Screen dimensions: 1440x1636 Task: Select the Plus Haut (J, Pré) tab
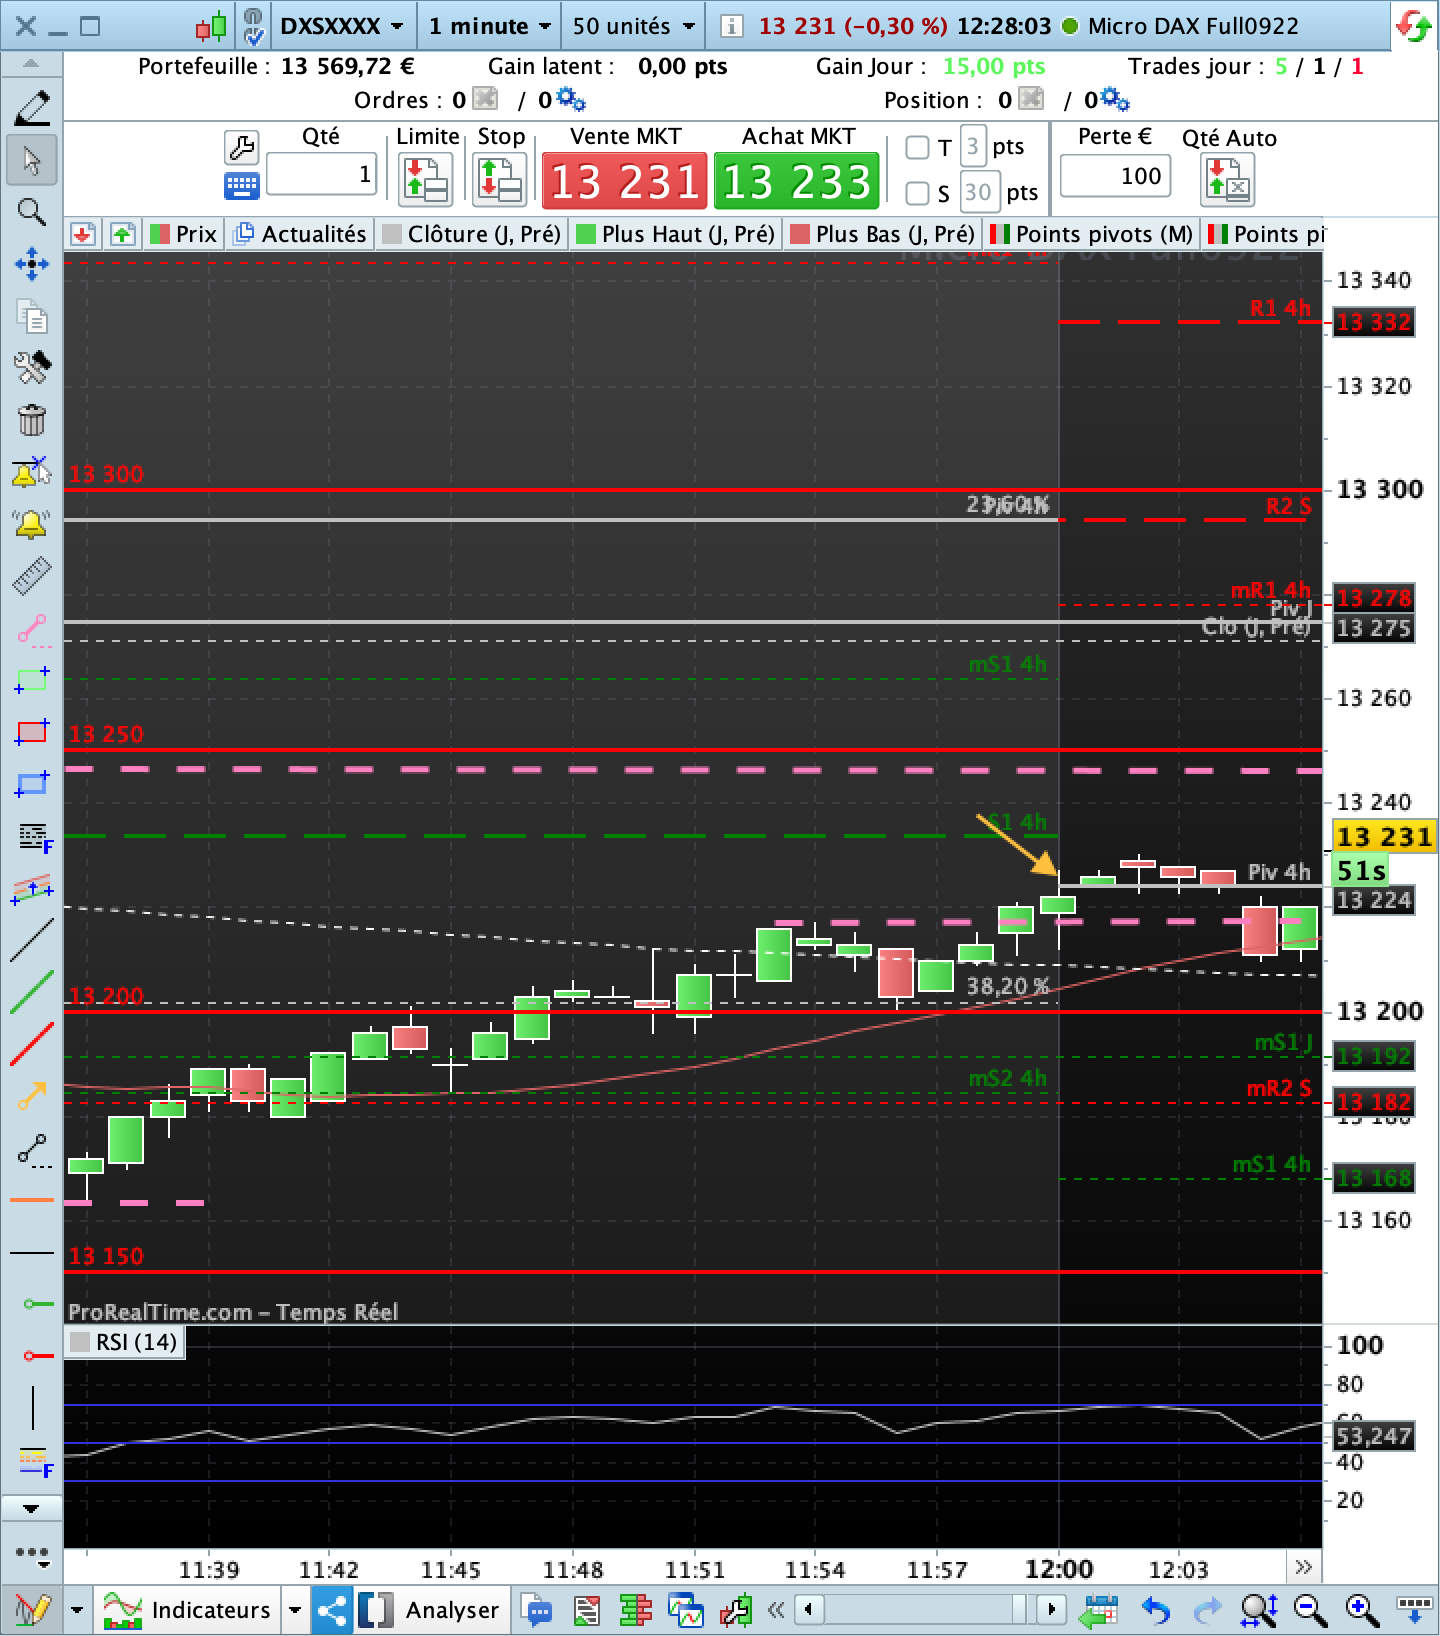tap(676, 234)
